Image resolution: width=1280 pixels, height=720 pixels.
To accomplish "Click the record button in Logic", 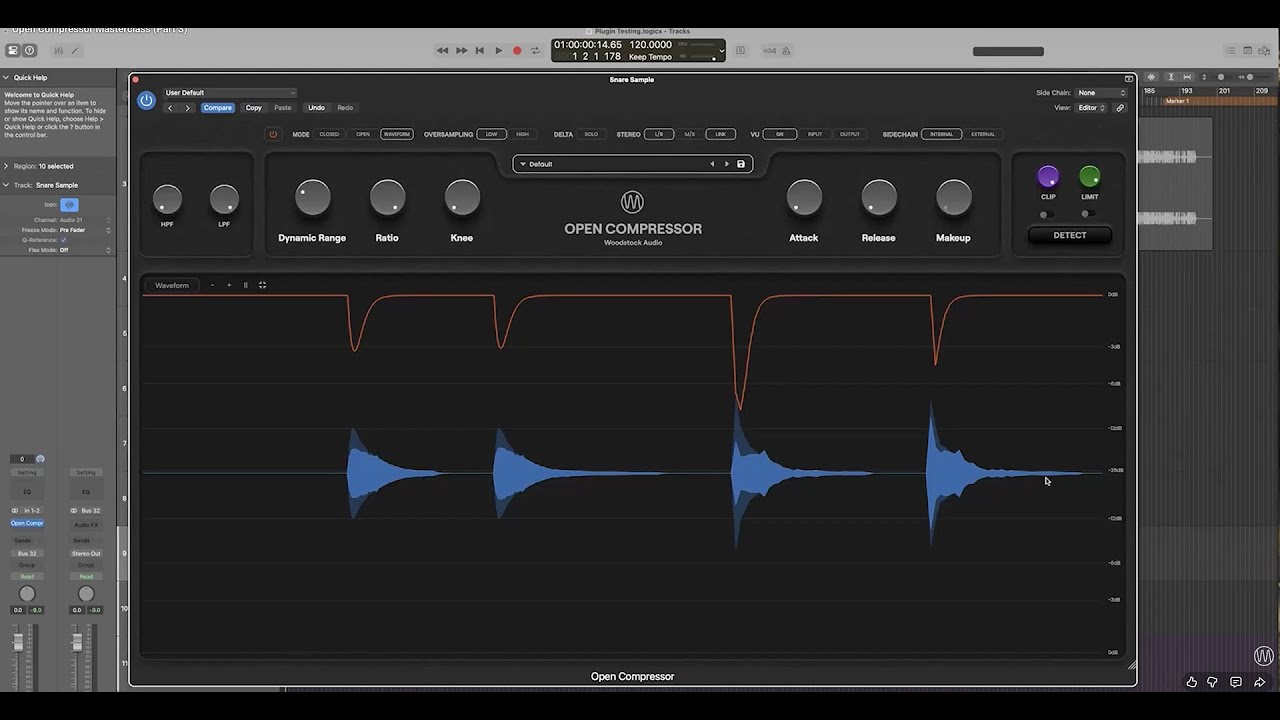I will pos(517,50).
